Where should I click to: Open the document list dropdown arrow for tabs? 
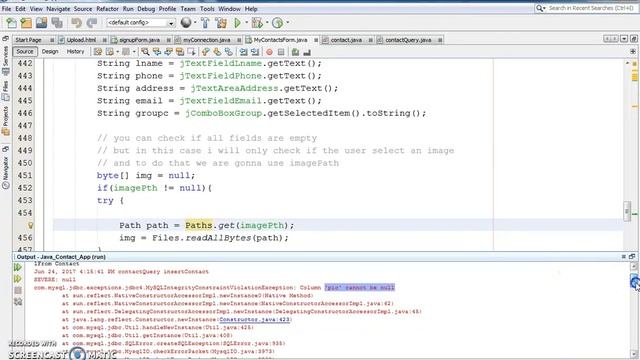(x=624, y=39)
